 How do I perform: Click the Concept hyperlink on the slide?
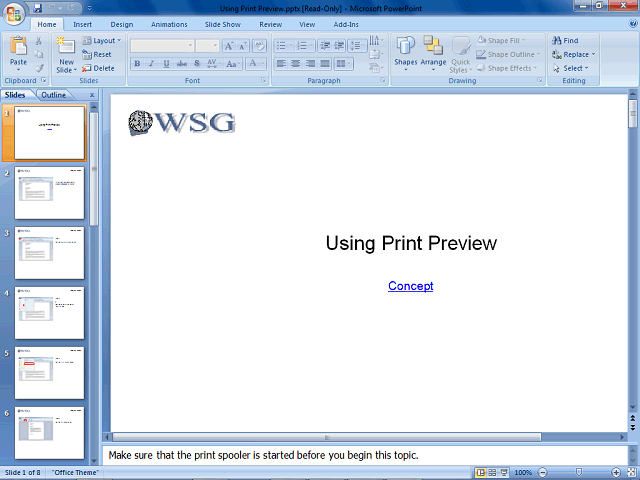coord(410,286)
